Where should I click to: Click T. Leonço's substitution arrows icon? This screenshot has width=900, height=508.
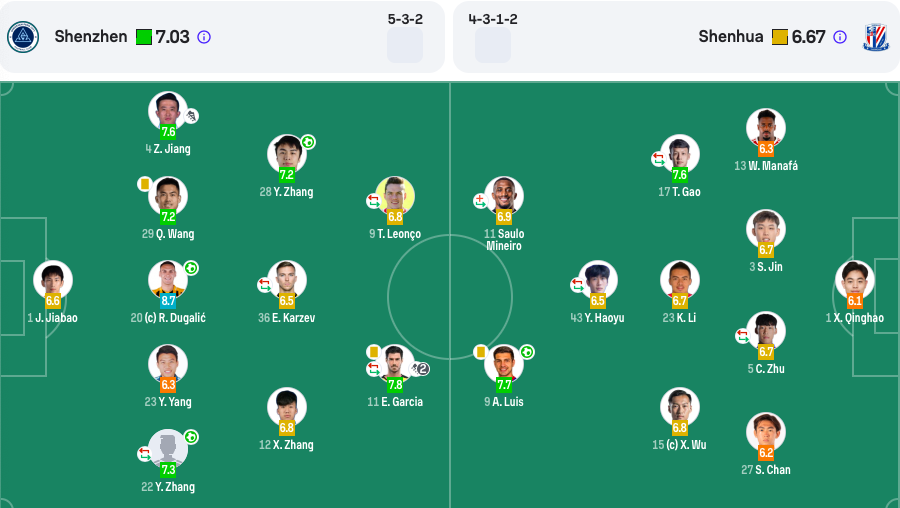[x=374, y=201]
